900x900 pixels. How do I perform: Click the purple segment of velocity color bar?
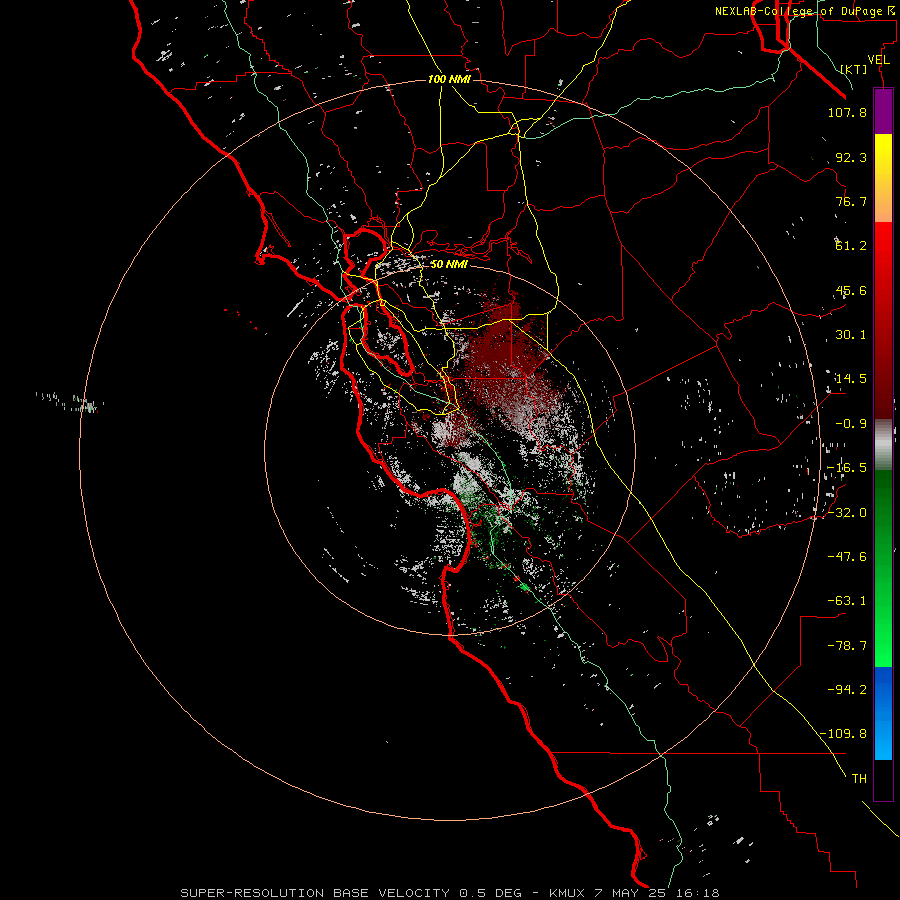(x=883, y=111)
